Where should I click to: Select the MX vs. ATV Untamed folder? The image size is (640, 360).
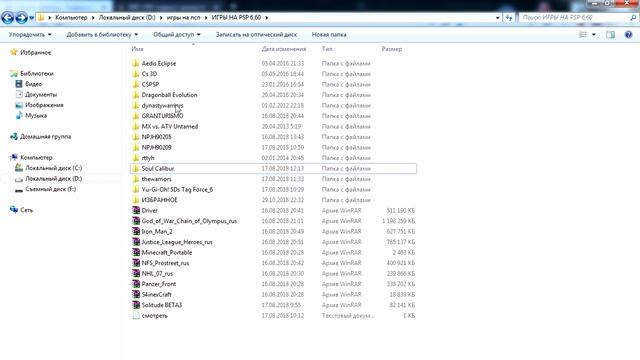(x=169, y=127)
